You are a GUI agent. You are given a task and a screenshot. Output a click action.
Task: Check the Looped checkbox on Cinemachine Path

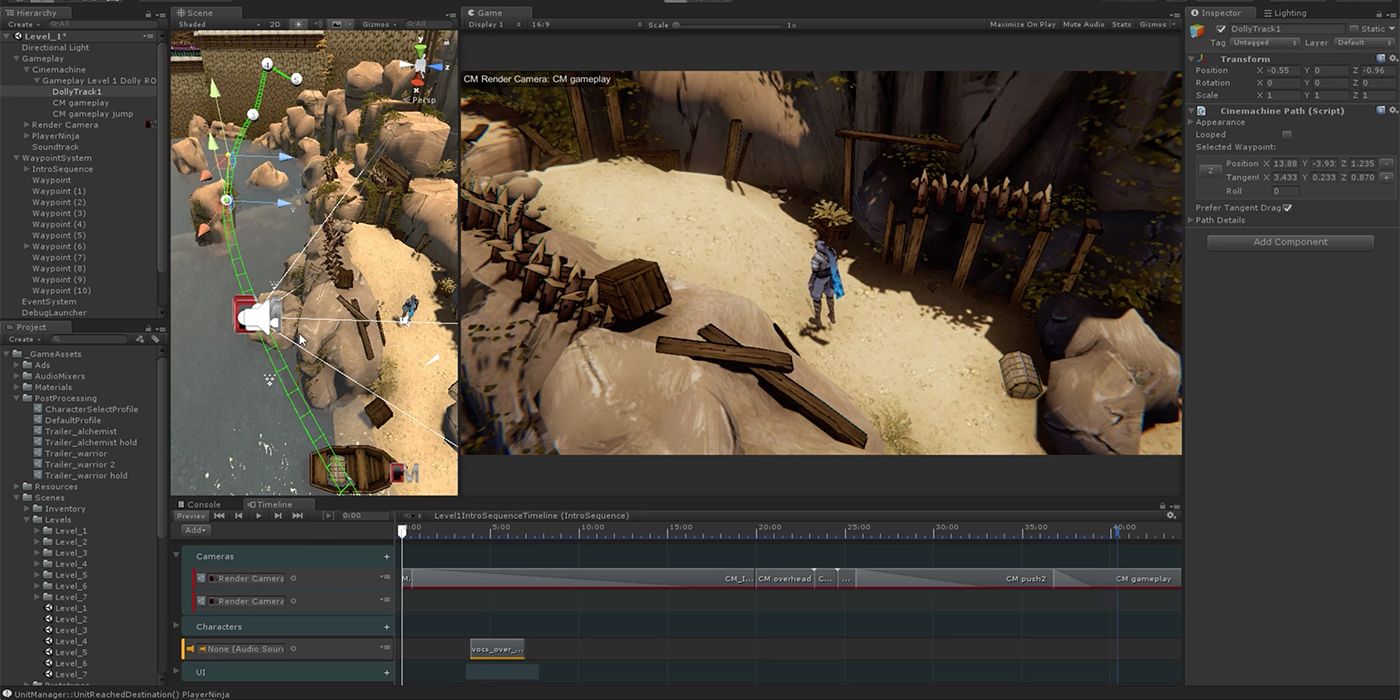1287,134
